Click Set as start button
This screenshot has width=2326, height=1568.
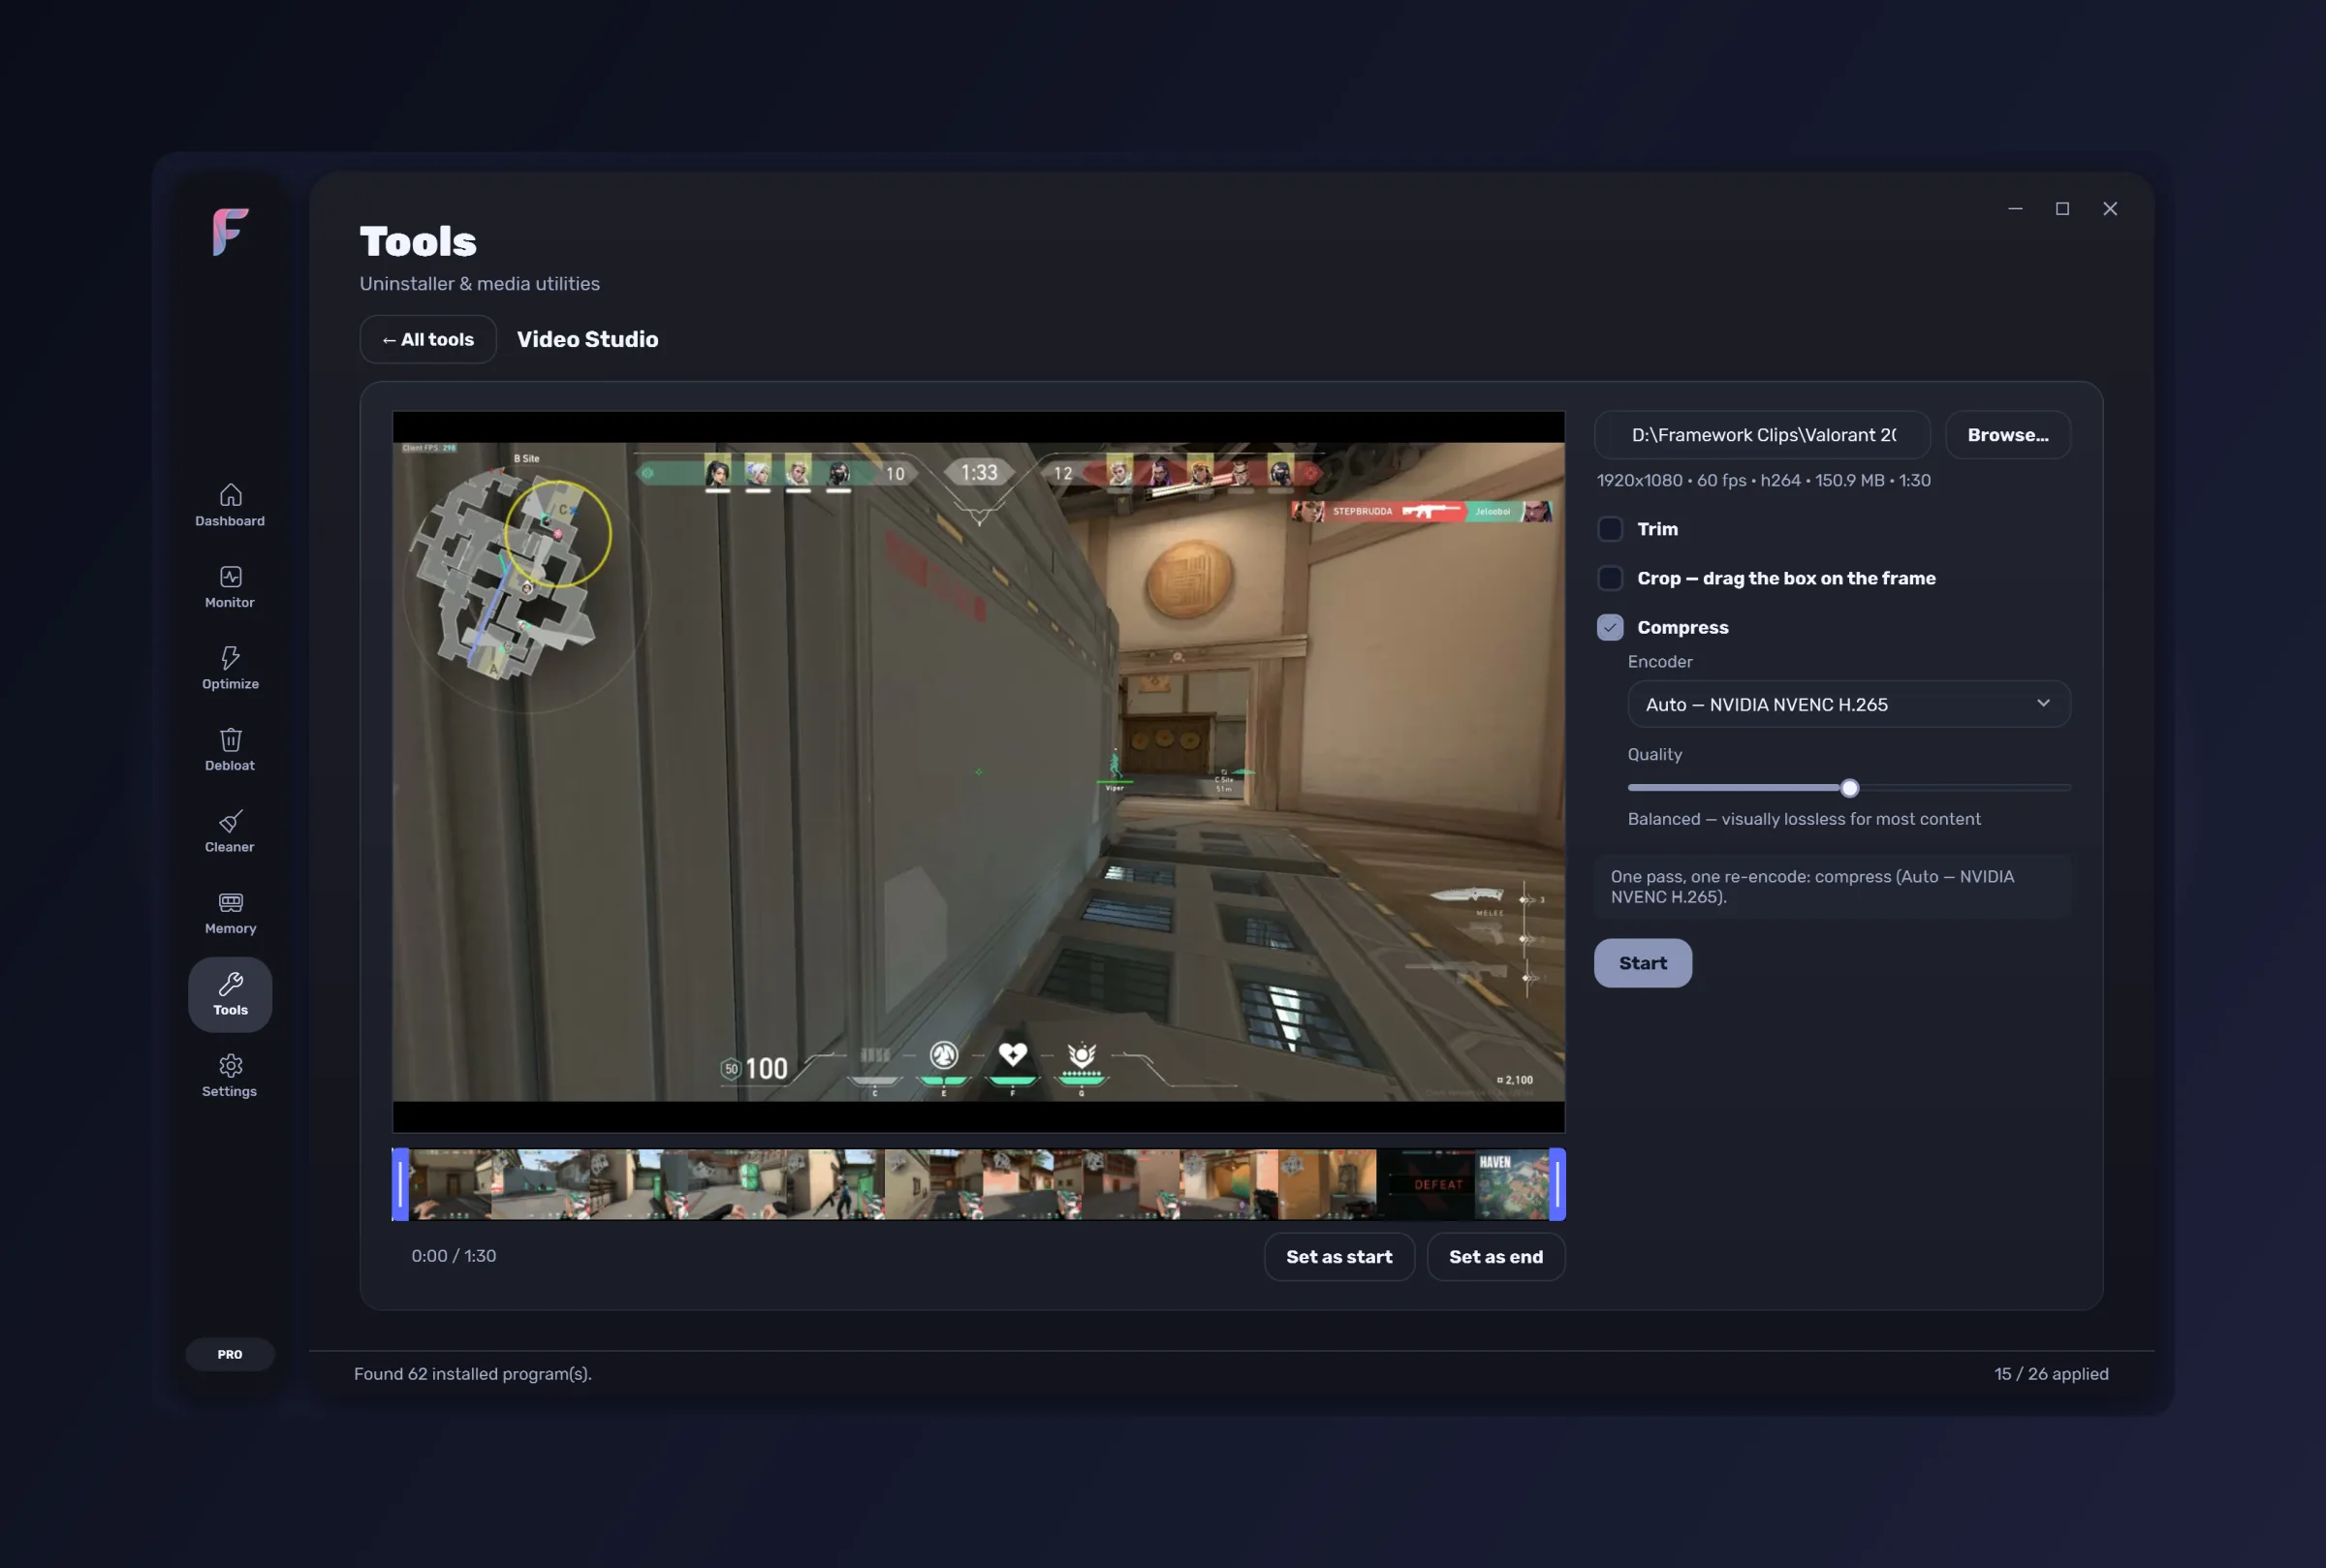[x=1338, y=1257]
